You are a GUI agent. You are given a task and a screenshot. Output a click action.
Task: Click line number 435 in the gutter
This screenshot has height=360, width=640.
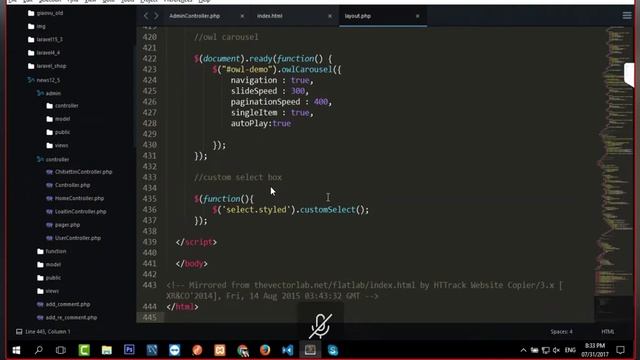coord(150,199)
